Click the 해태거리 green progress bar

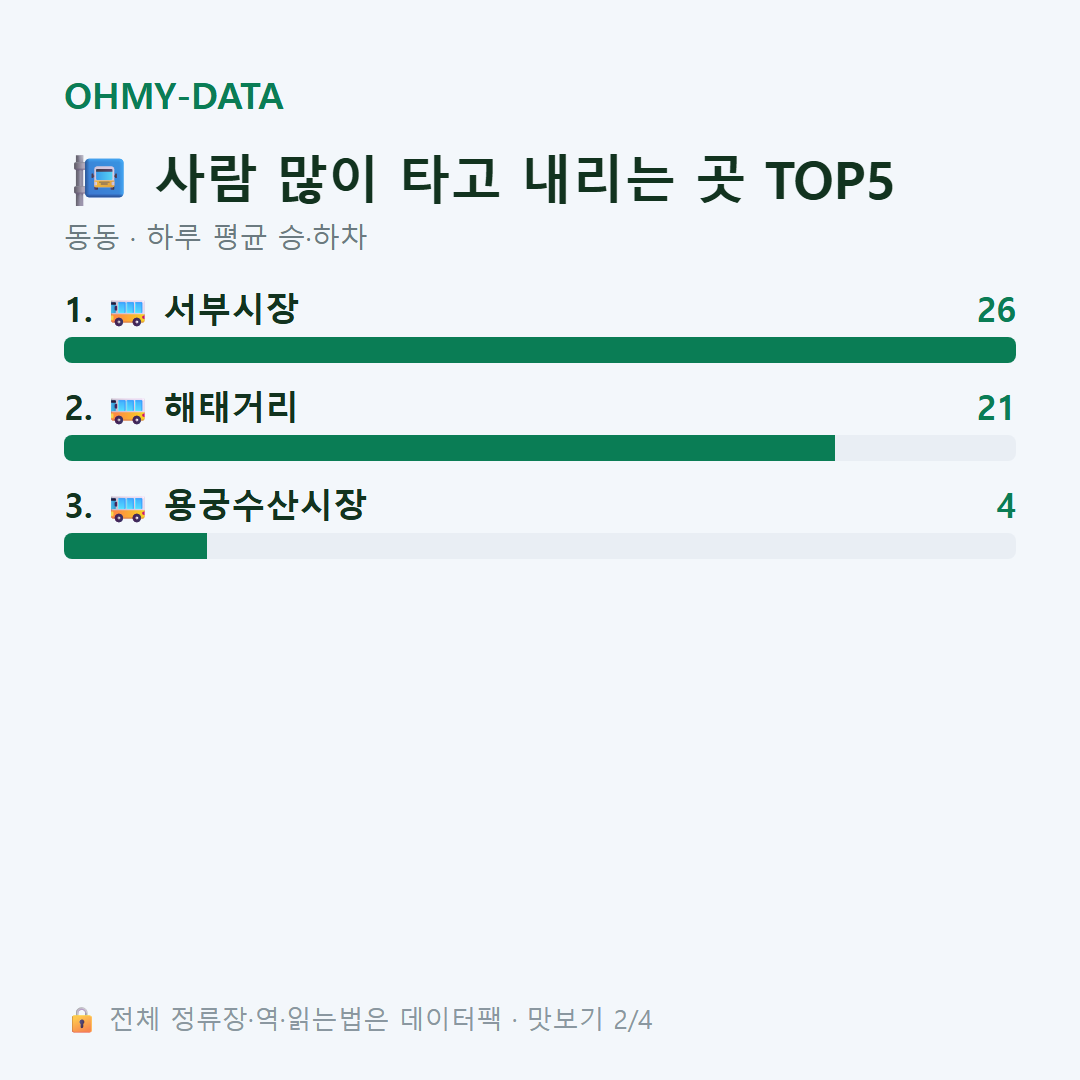(449, 448)
